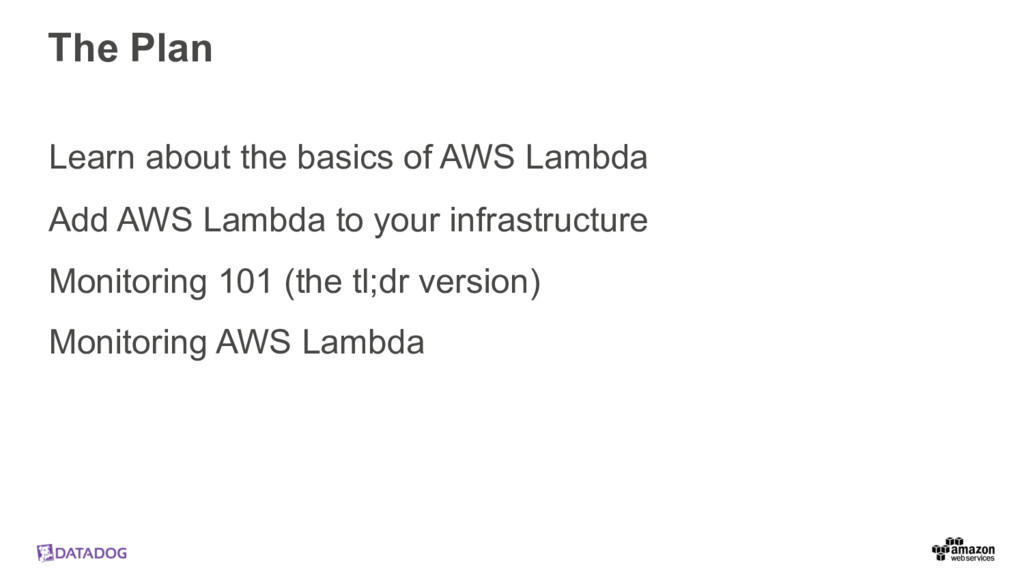Image resolution: width=1024 pixels, height=576 pixels.
Task: Select the "Learn about the basics" line
Action: pos(348,158)
